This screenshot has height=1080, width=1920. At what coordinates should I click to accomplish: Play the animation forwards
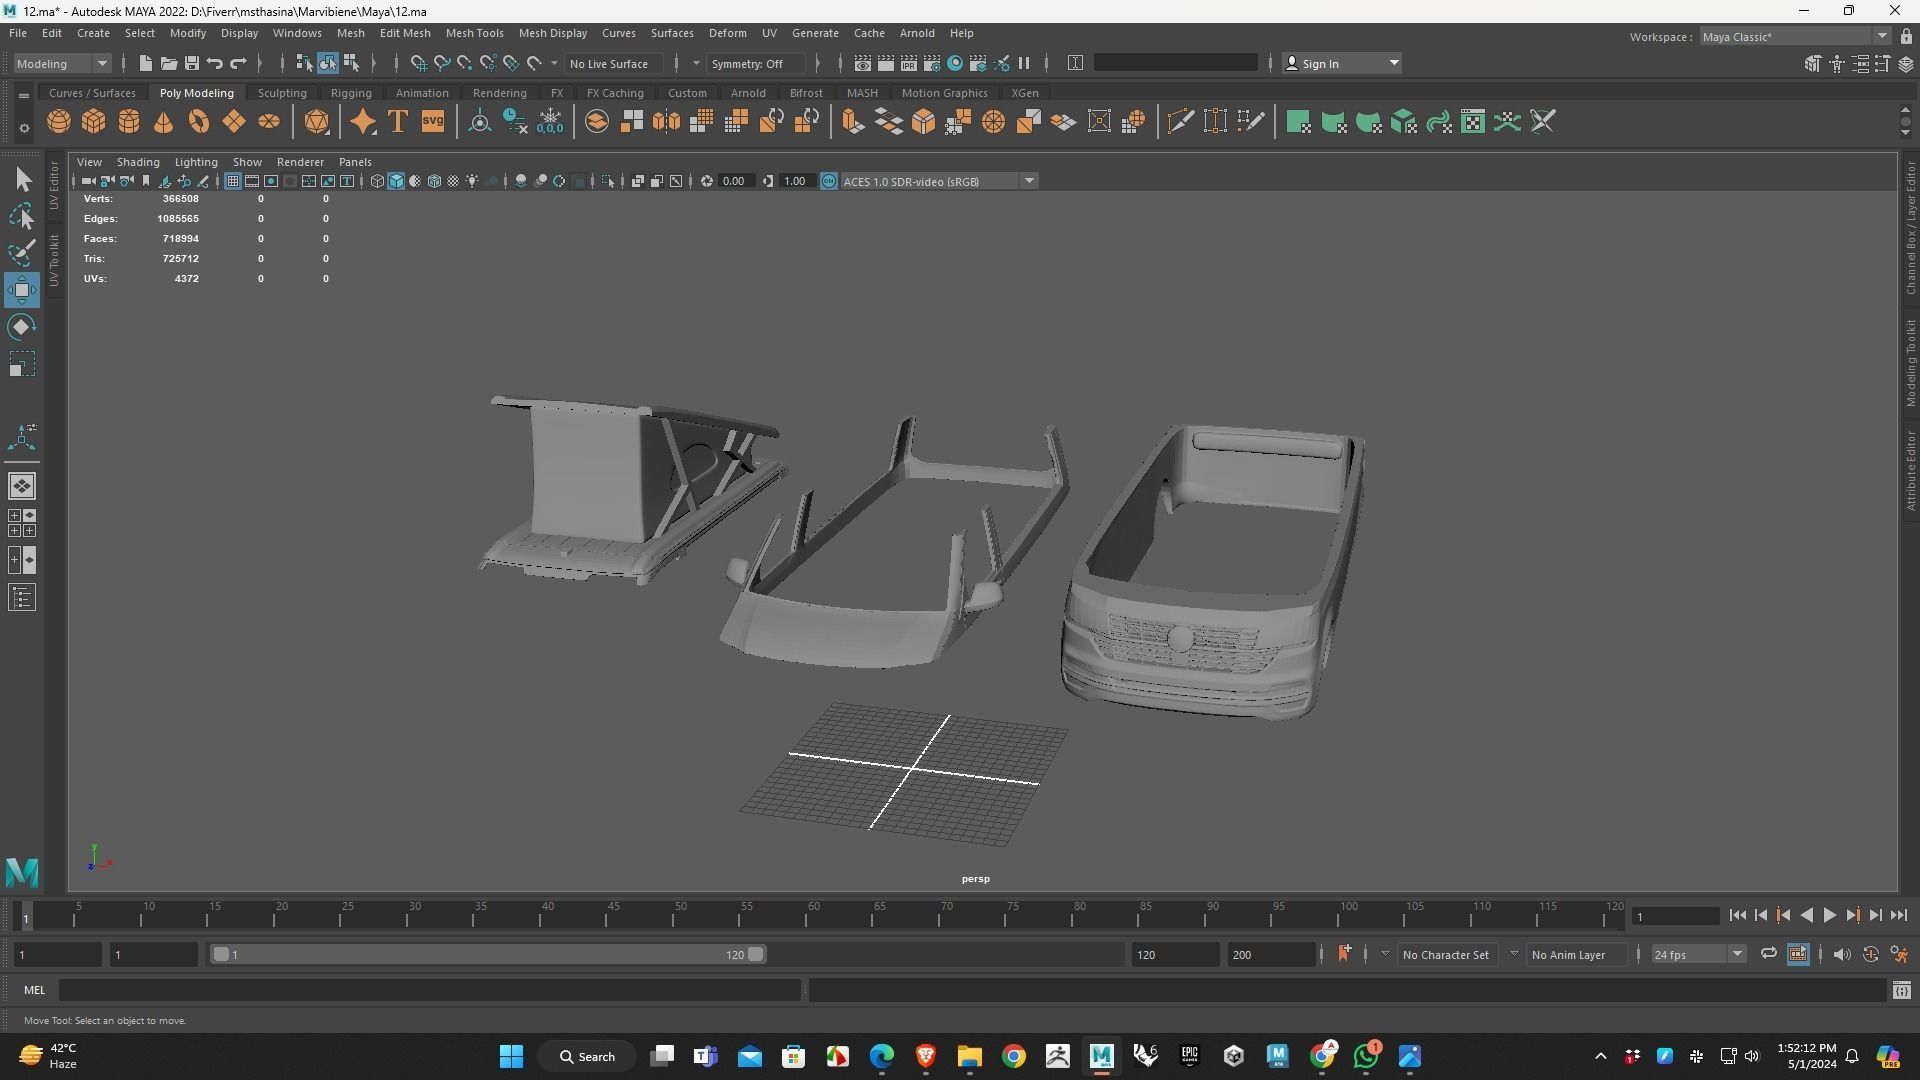[x=1829, y=915]
